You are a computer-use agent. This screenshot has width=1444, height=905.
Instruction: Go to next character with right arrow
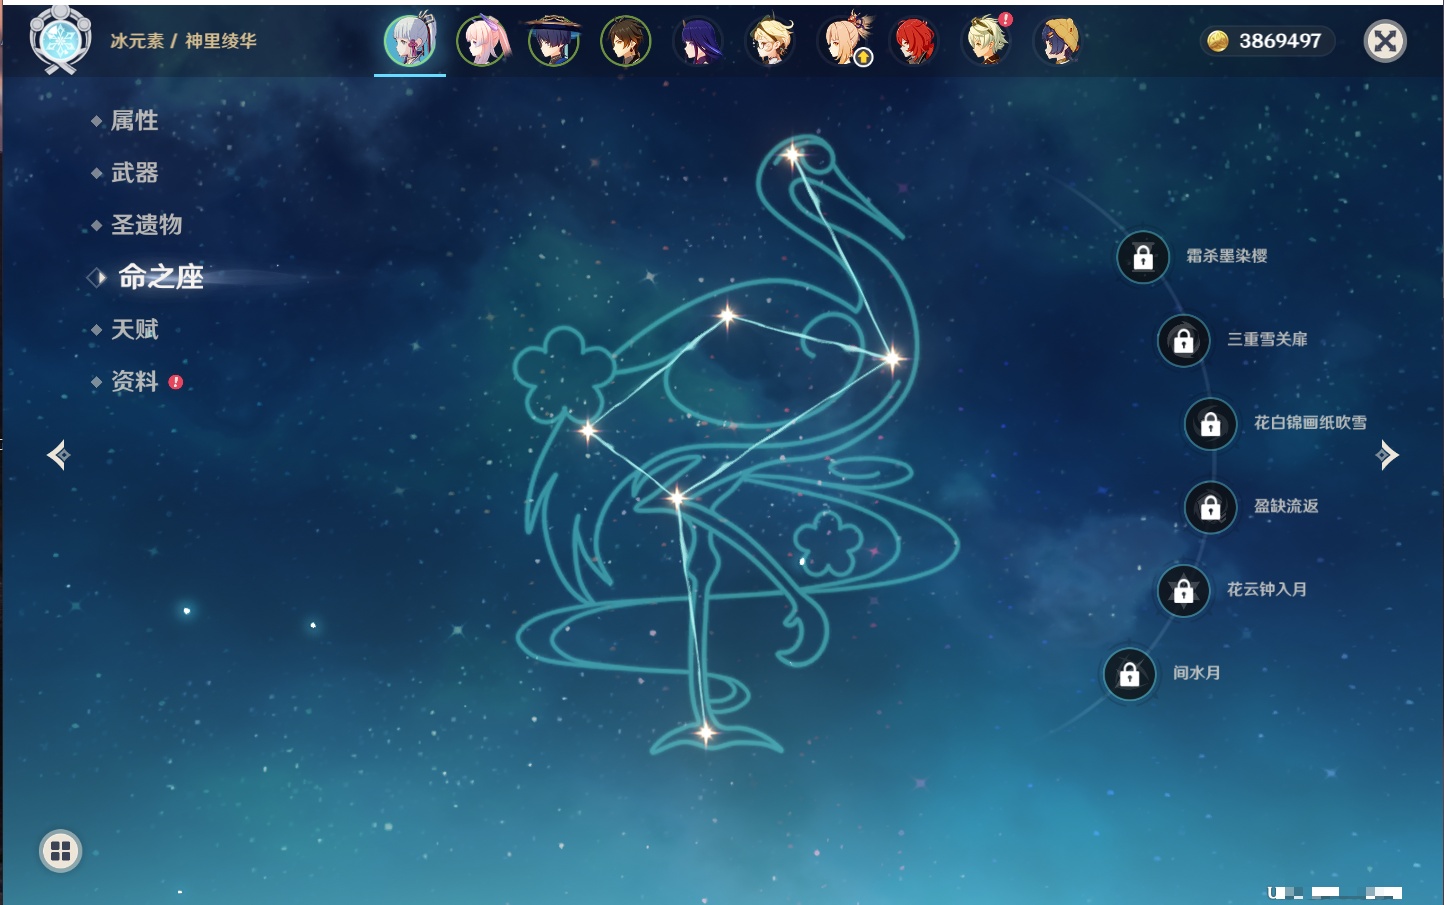tap(1387, 455)
